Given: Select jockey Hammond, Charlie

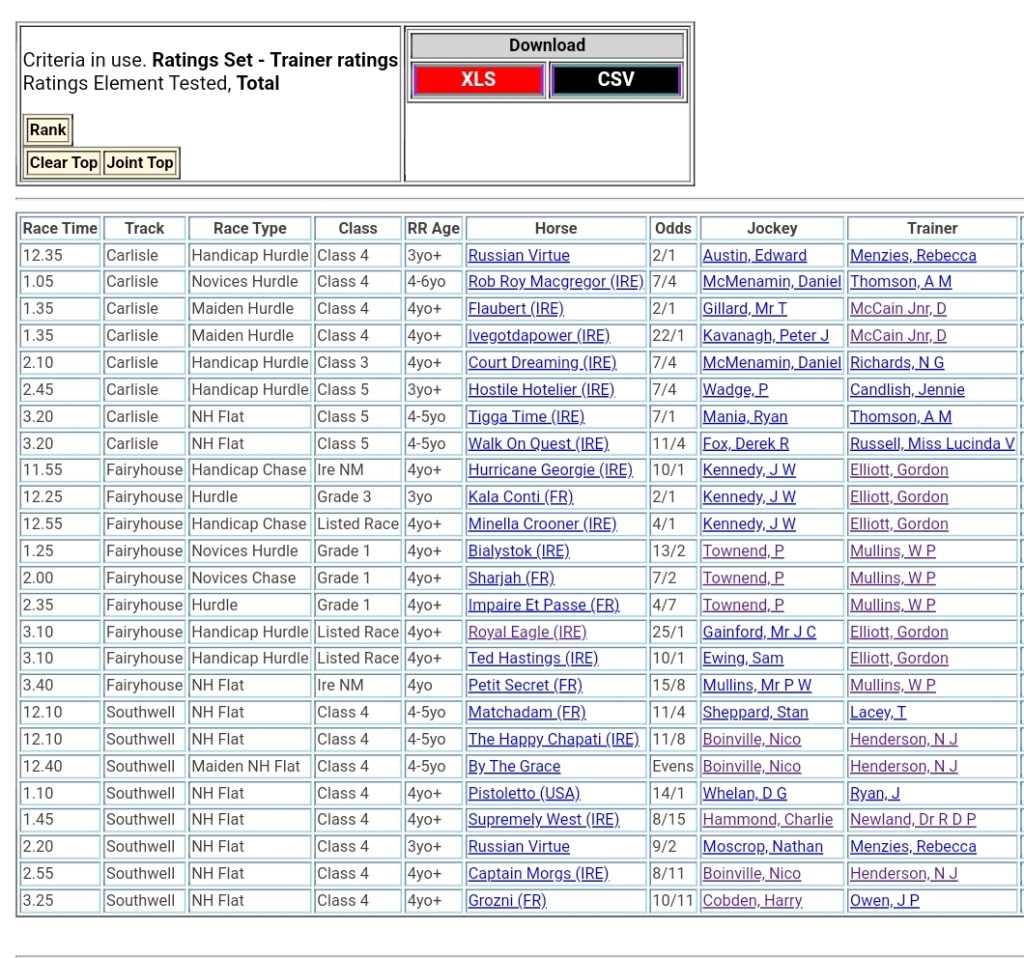Looking at the screenshot, I should point(767,820).
